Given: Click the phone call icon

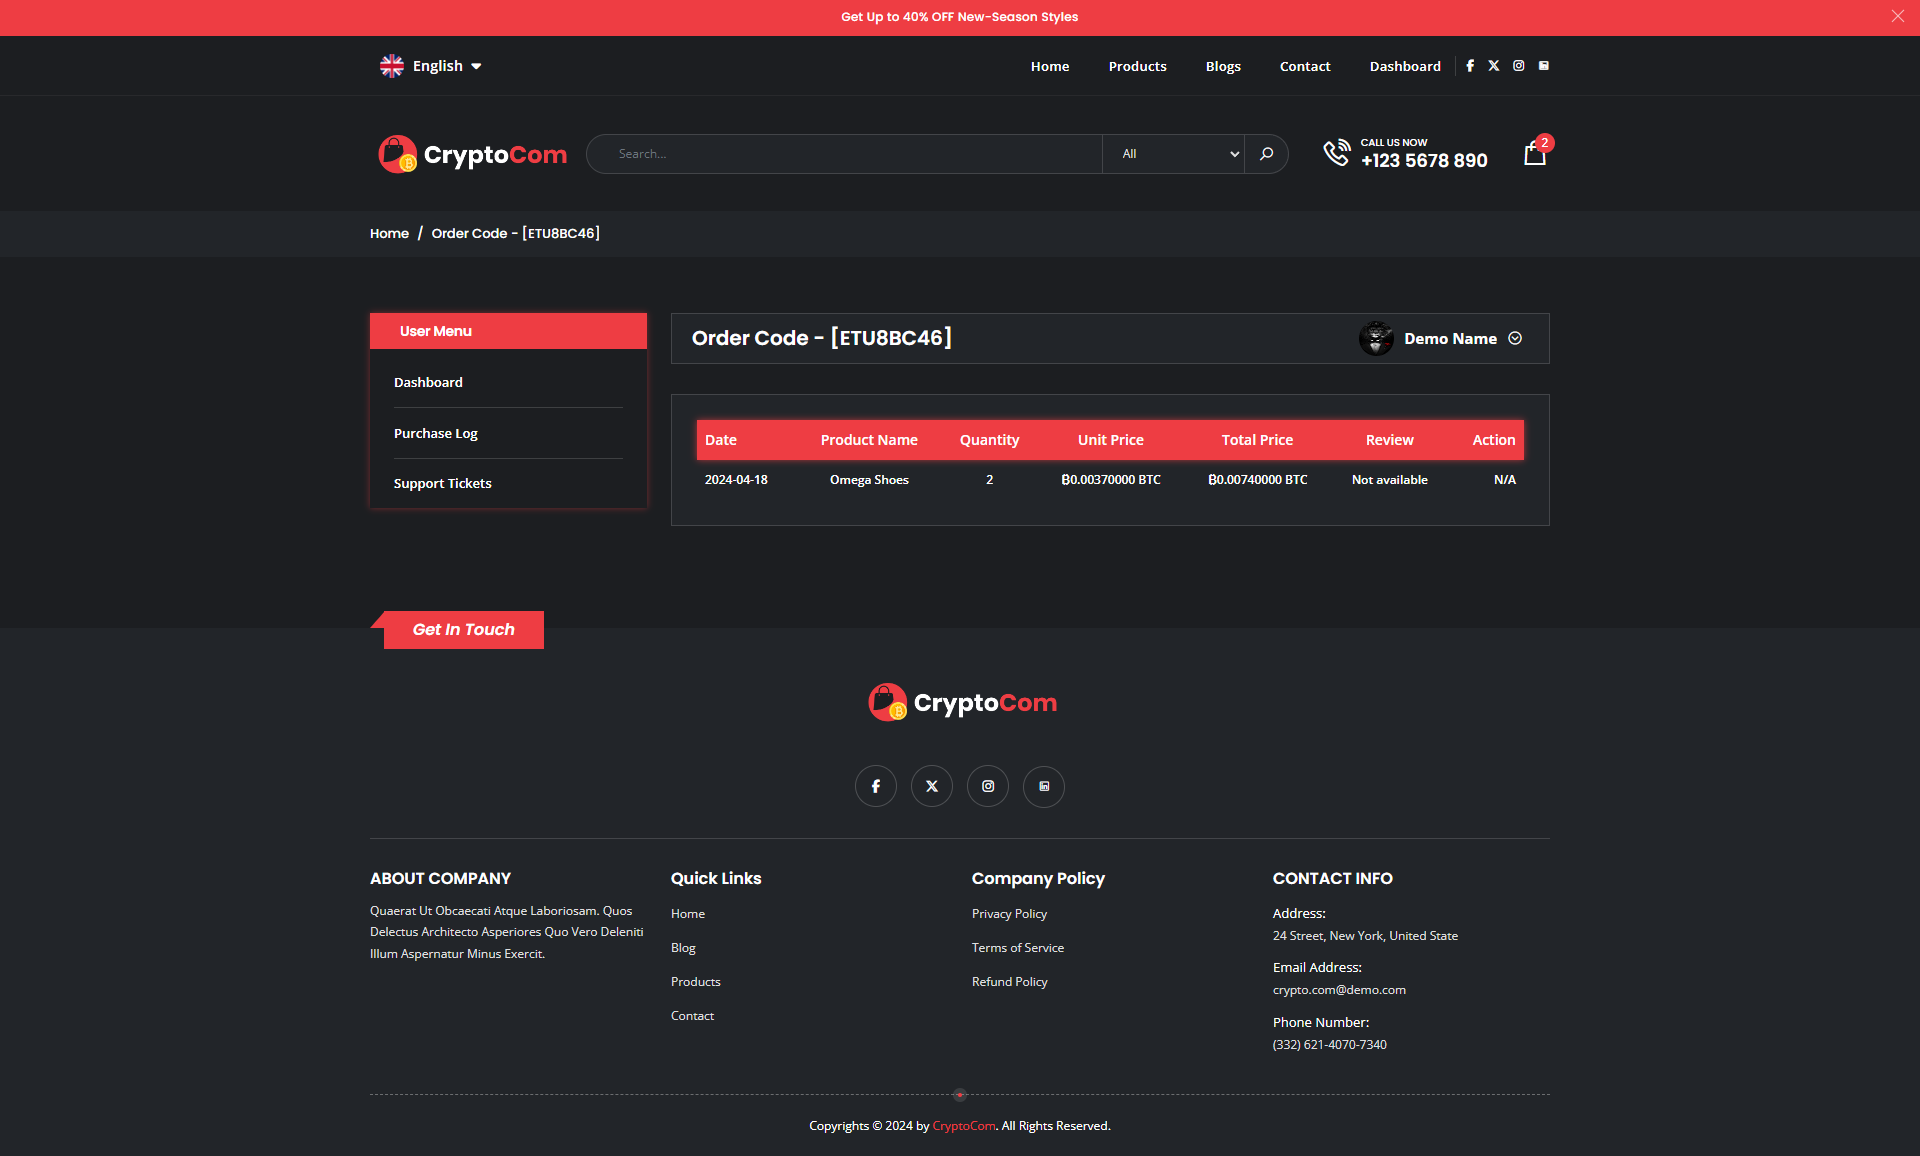Looking at the screenshot, I should coord(1336,153).
